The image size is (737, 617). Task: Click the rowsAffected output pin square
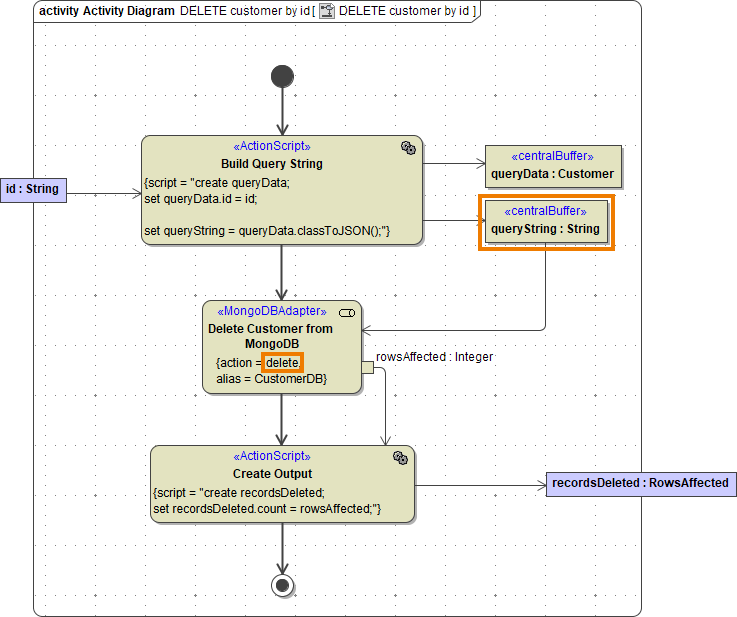tap(367, 368)
